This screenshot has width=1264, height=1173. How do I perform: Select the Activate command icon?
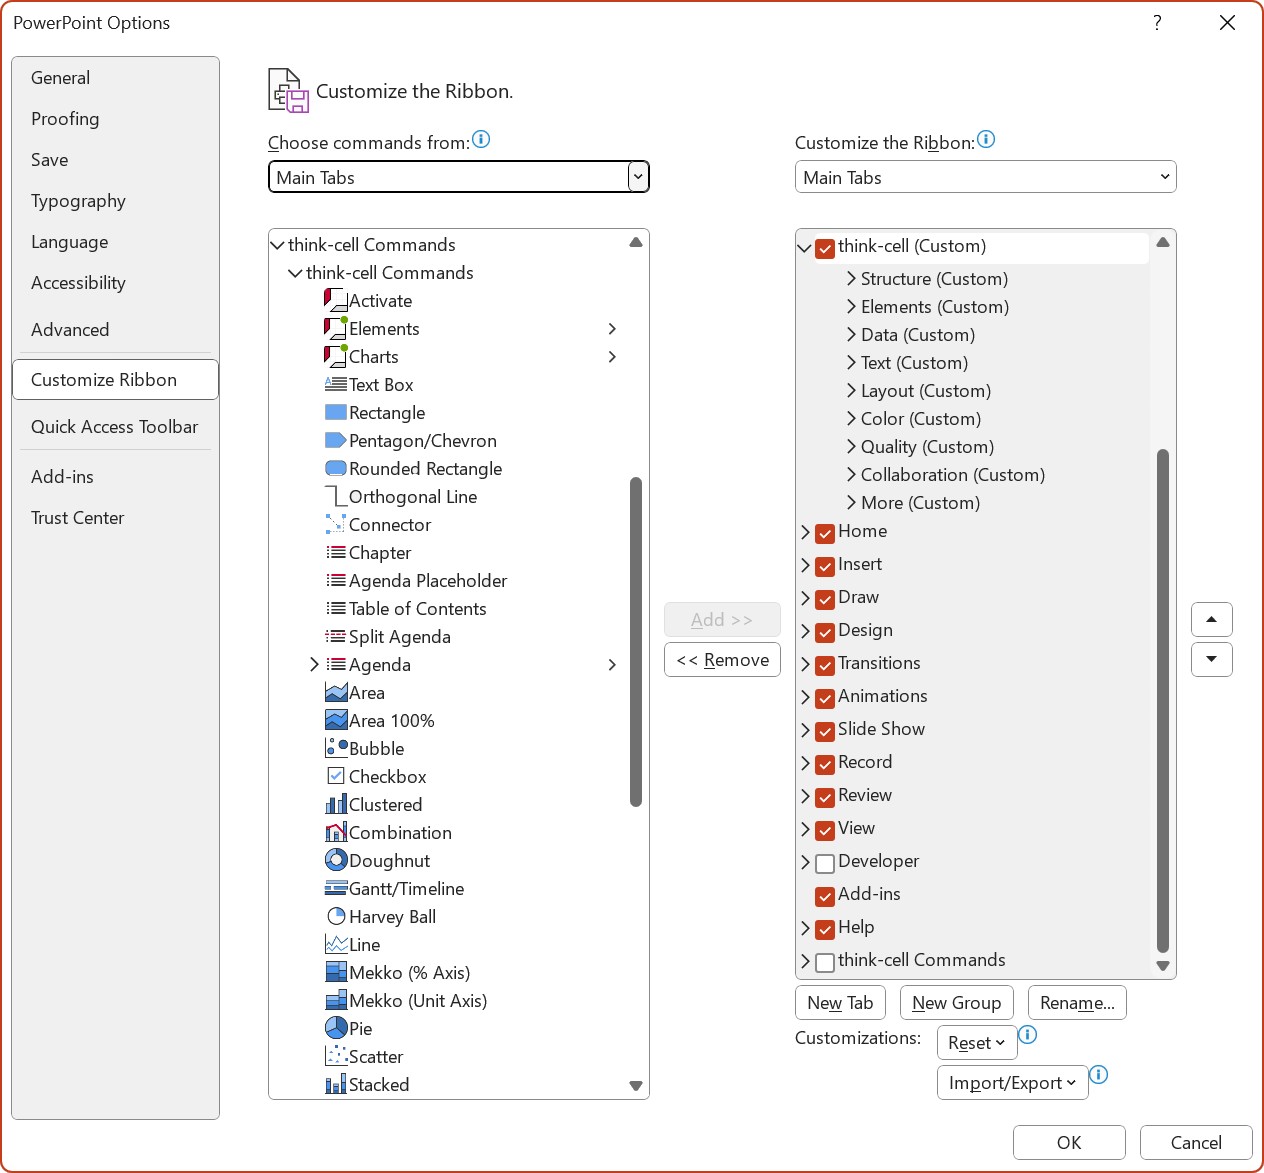pos(335,300)
